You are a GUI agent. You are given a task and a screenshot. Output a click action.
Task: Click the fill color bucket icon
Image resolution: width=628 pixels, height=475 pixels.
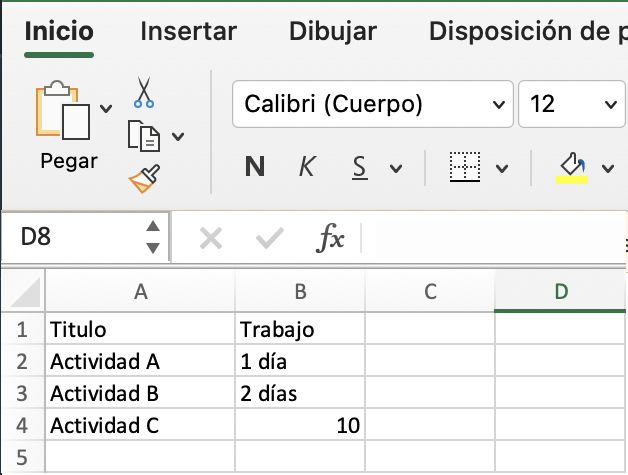(571, 167)
